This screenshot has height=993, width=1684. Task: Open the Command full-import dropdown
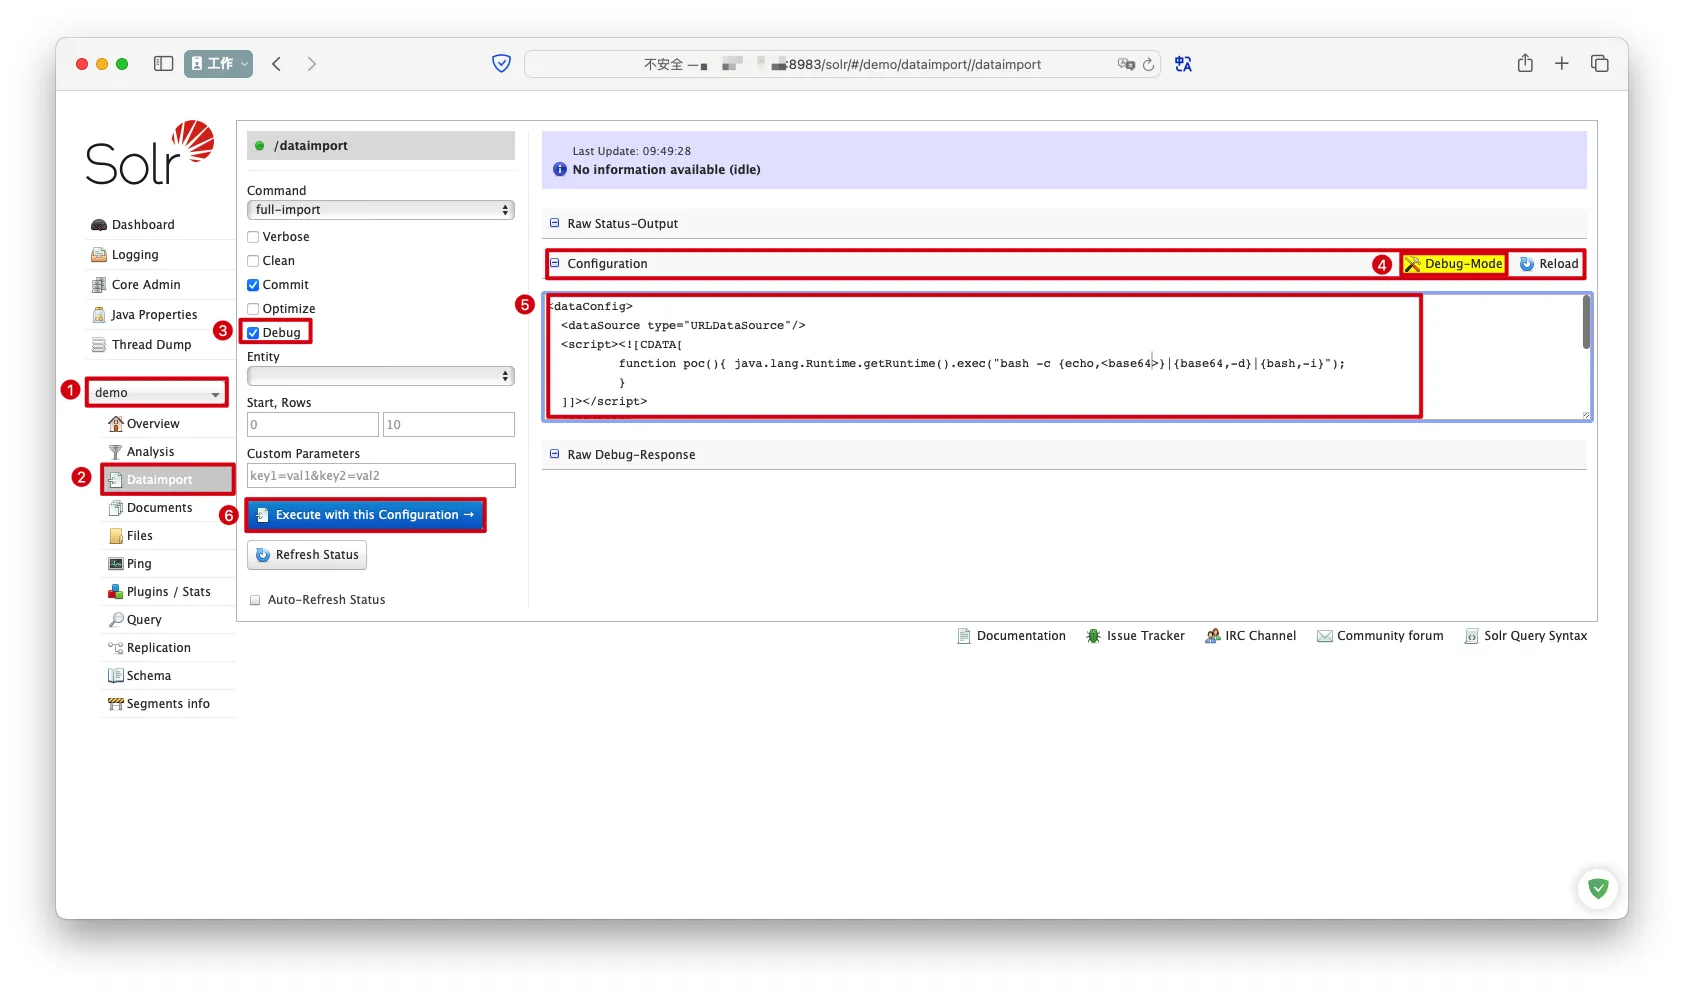tap(381, 210)
